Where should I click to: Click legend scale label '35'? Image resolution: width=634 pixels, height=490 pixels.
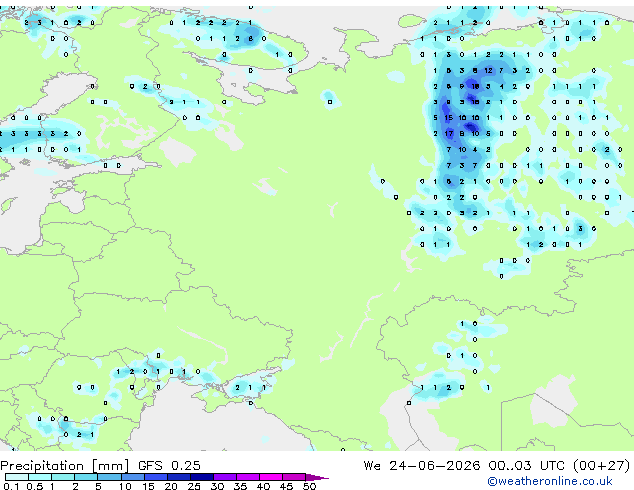(240, 486)
